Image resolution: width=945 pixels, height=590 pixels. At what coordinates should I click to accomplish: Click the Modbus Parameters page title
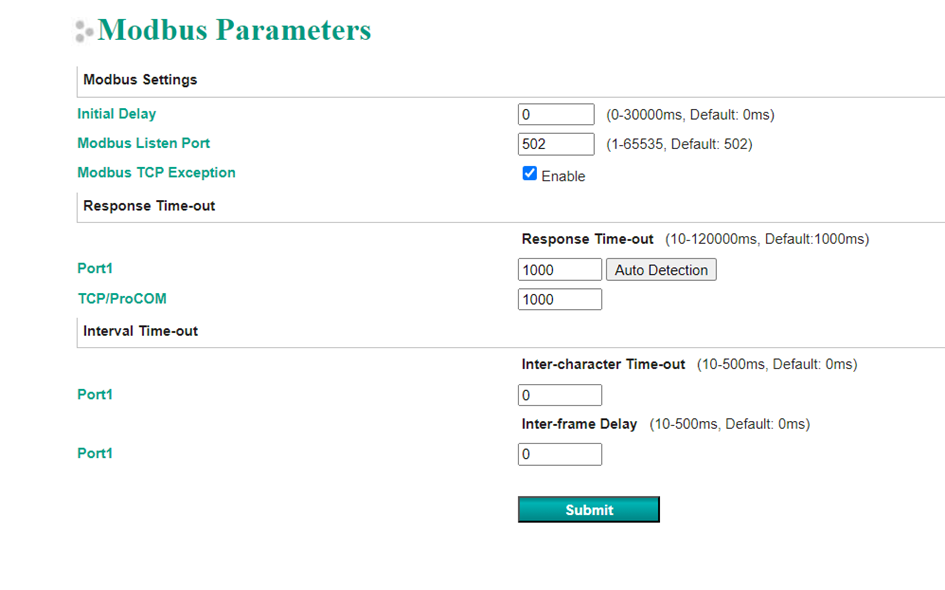click(234, 30)
